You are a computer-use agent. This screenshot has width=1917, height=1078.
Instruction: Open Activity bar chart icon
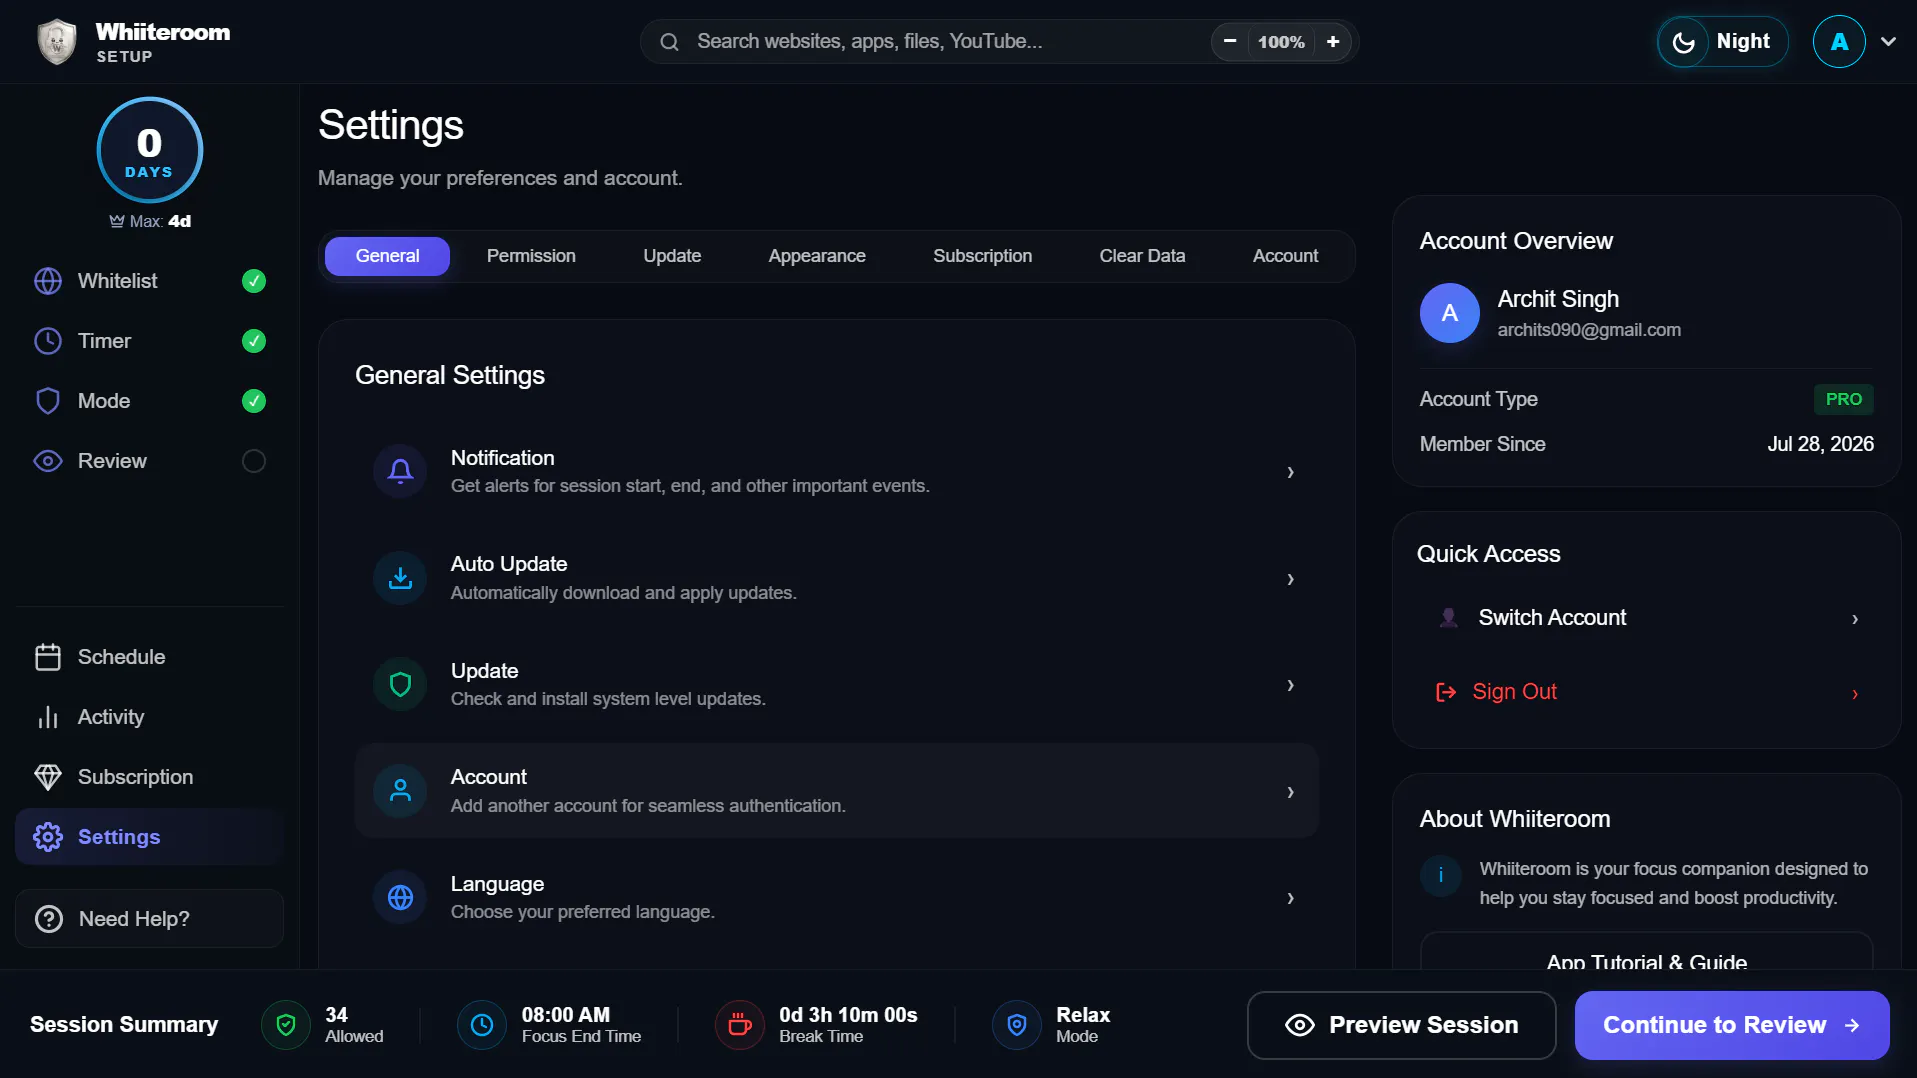pyautogui.click(x=48, y=717)
